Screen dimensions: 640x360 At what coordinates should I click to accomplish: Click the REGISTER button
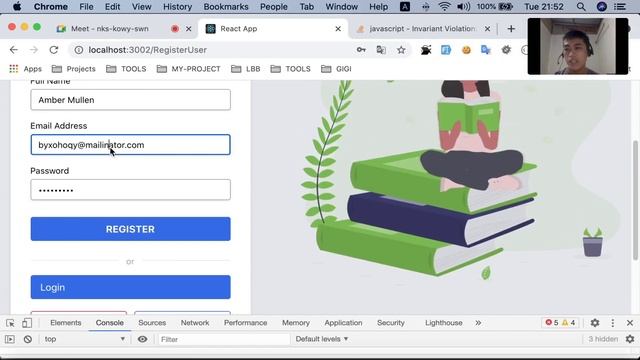point(130,229)
